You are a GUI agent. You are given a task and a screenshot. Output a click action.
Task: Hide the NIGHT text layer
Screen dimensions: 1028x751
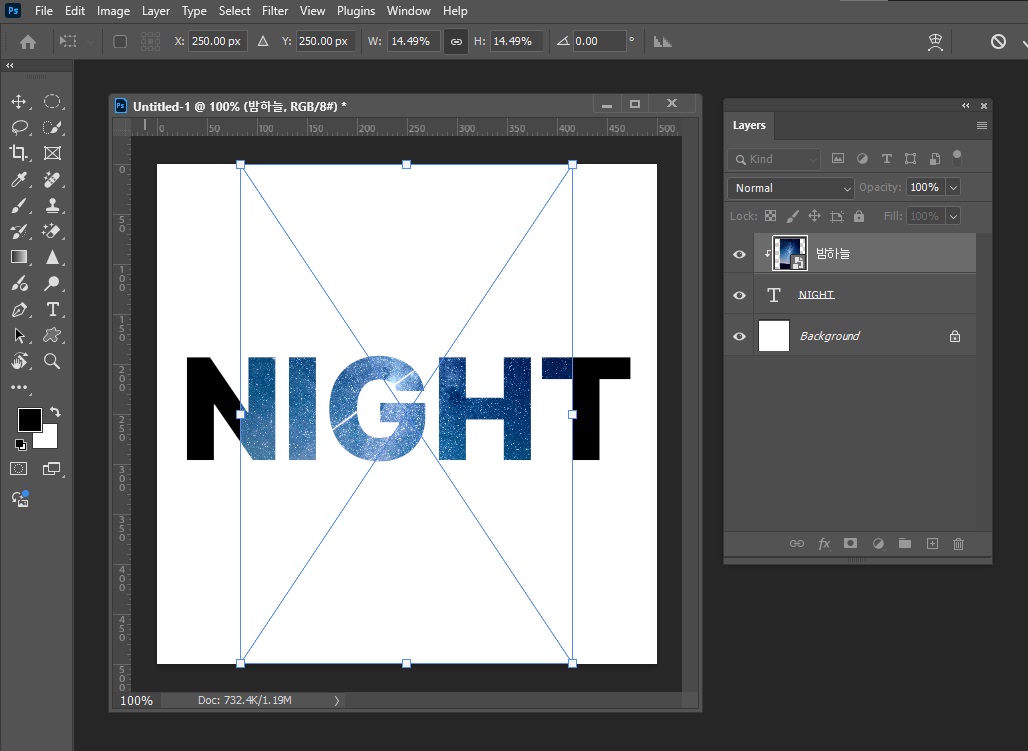click(x=739, y=295)
